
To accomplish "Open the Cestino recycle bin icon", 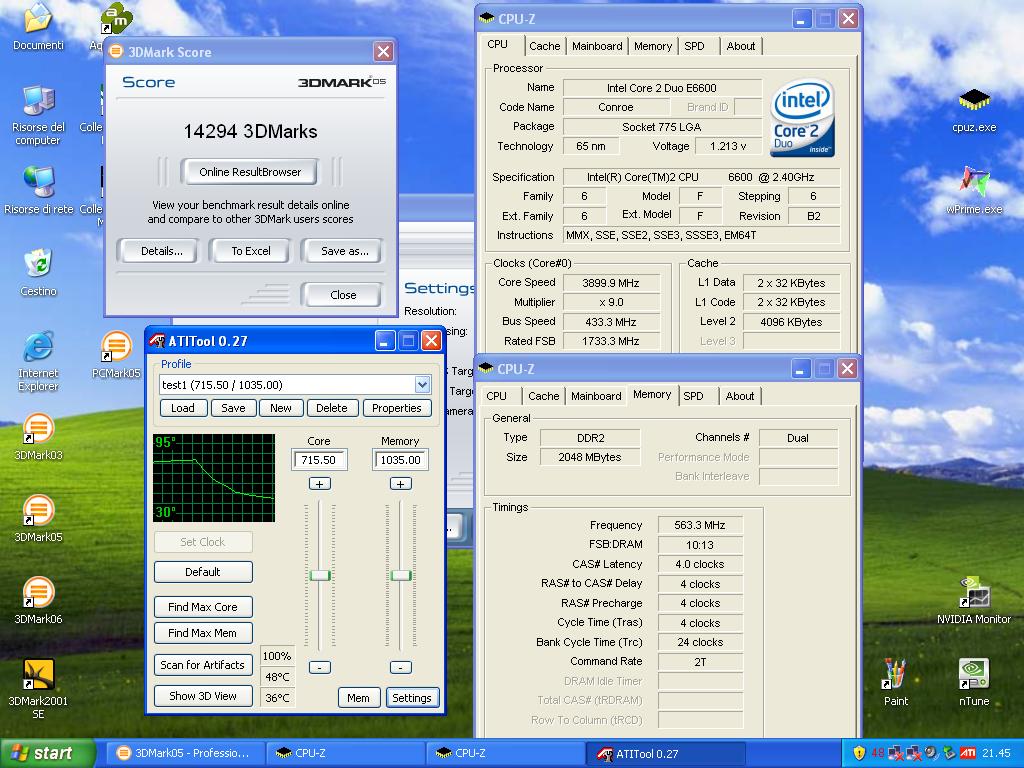I will click(39, 272).
